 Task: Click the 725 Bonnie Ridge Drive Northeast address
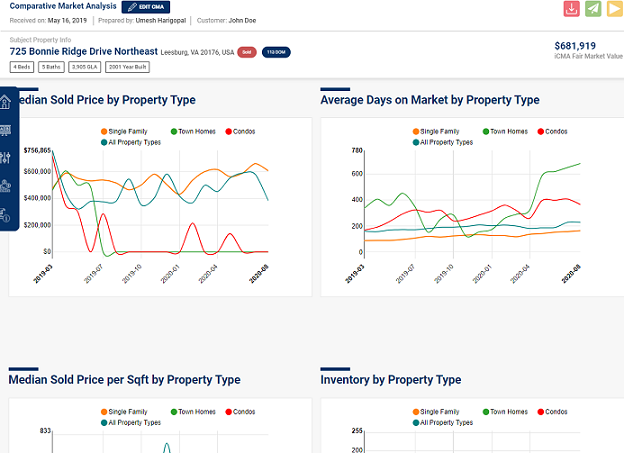tap(84, 51)
